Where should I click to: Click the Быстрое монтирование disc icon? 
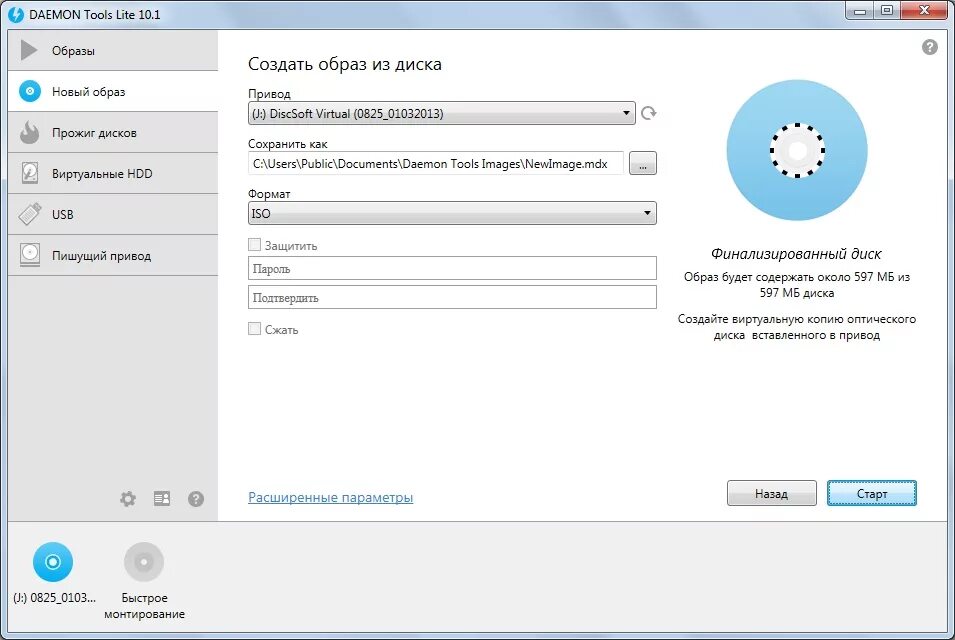pyautogui.click(x=144, y=561)
